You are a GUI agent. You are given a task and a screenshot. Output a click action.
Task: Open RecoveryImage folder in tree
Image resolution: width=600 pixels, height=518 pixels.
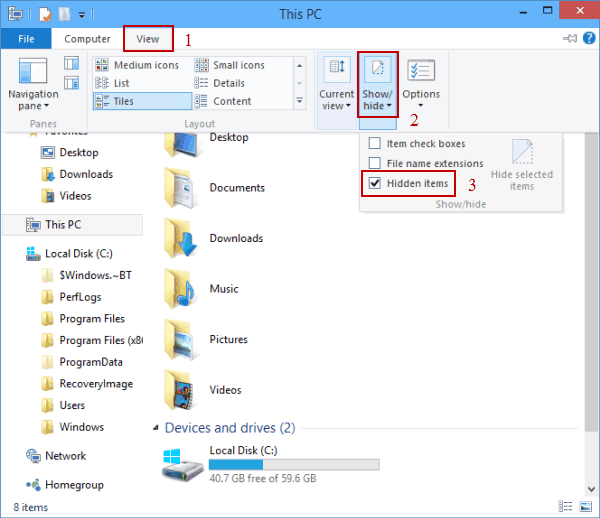point(87,384)
